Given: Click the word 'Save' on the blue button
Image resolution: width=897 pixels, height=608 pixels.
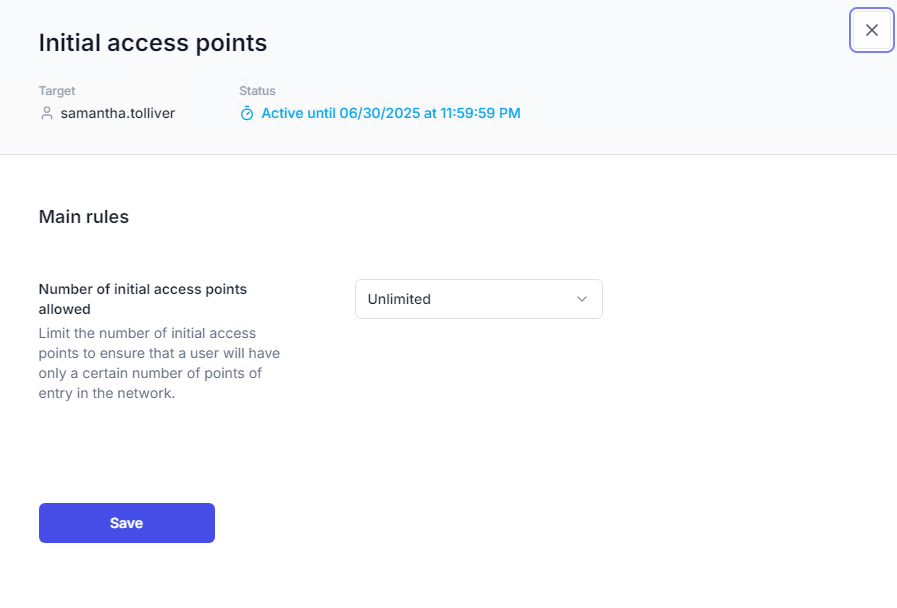Looking at the screenshot, I should (x=127, y=523).
